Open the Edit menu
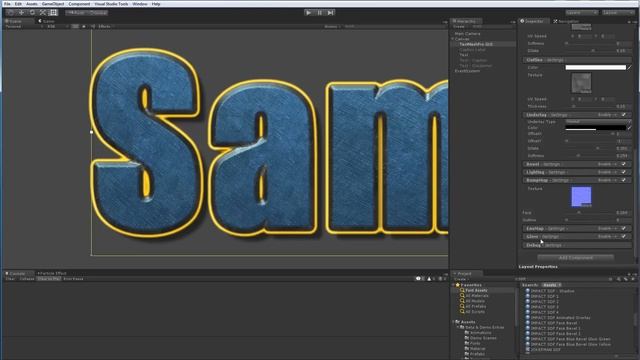Image resolution: width=640 pixels, height=360 pixels. click(x=18, y=4)
